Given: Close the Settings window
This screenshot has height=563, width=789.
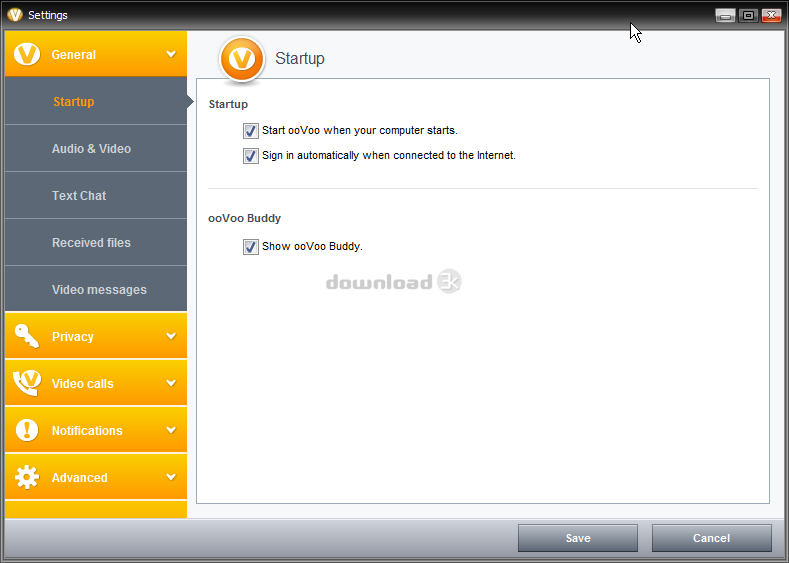Looking at the screenshot, I should tap(771, 16).
